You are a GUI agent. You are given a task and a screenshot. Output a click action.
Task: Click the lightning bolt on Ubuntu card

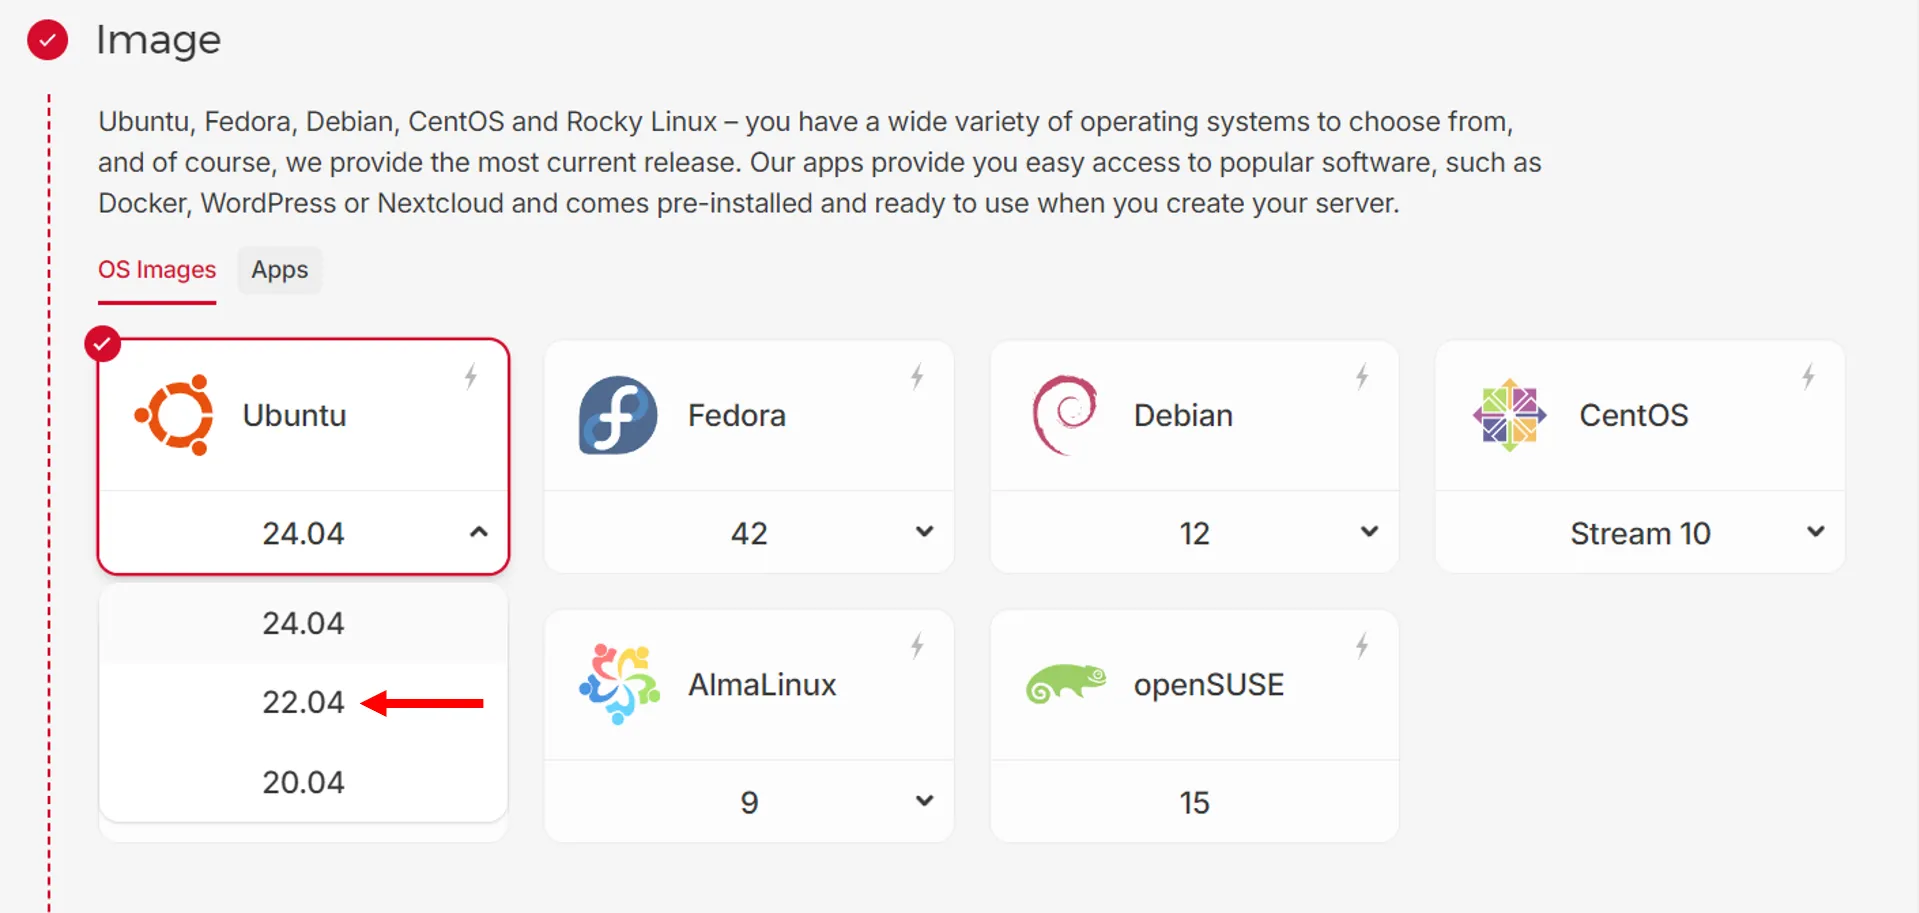point(471,377)
